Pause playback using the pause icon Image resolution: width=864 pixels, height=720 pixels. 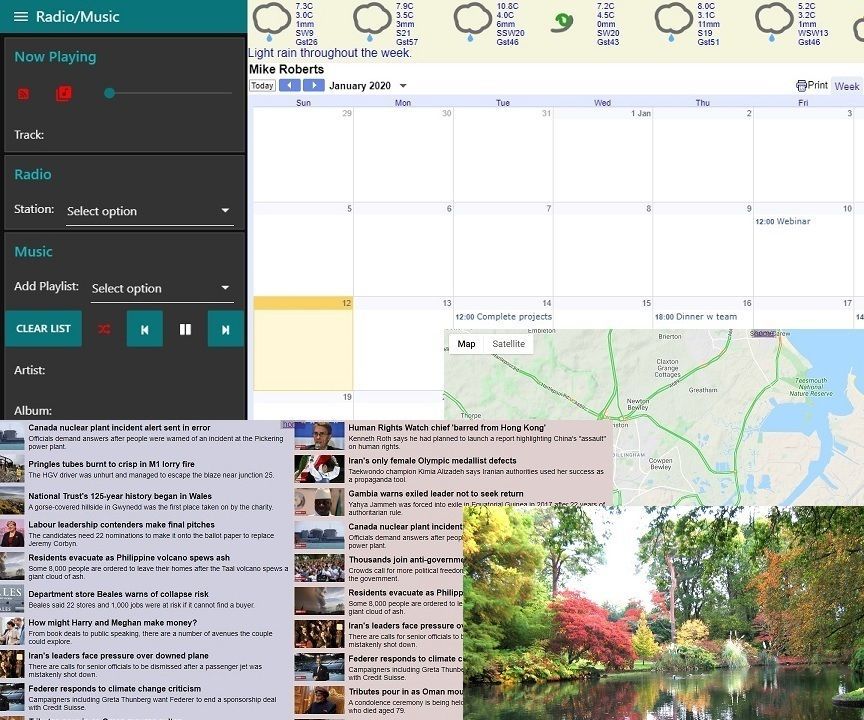point(185,328)
